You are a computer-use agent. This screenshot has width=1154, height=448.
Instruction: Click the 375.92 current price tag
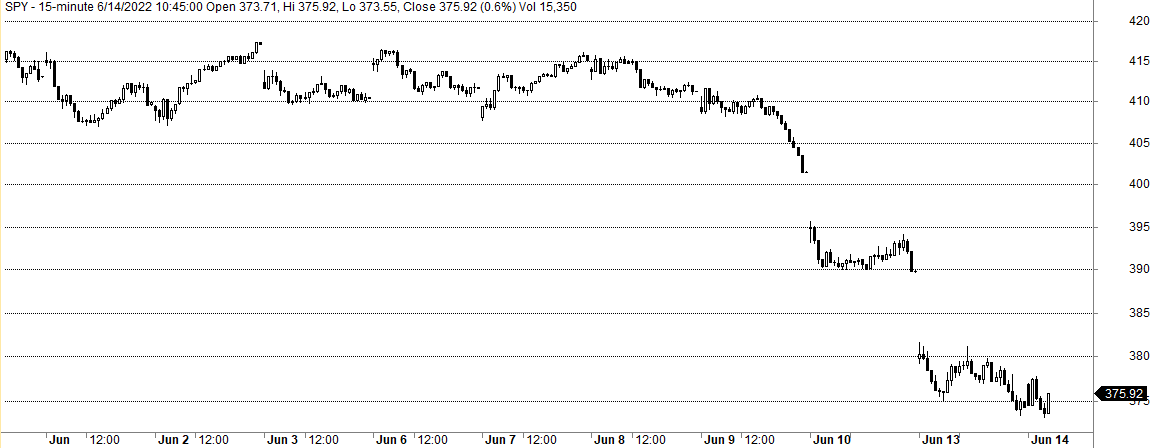pyautogui.click(x=1124, y=394)
